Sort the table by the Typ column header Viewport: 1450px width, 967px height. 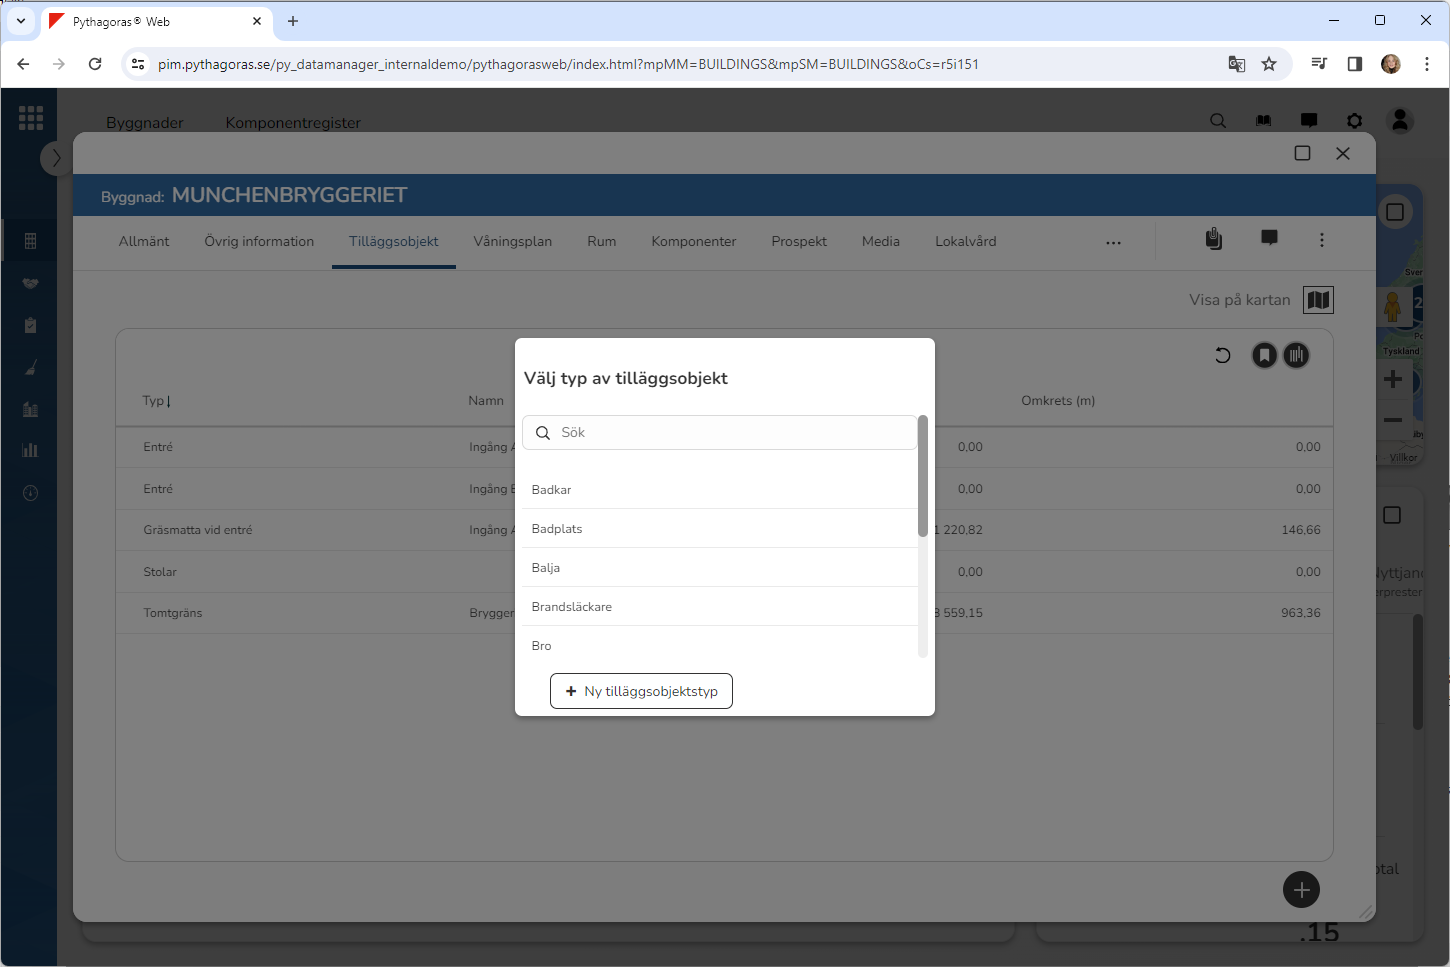156,401
